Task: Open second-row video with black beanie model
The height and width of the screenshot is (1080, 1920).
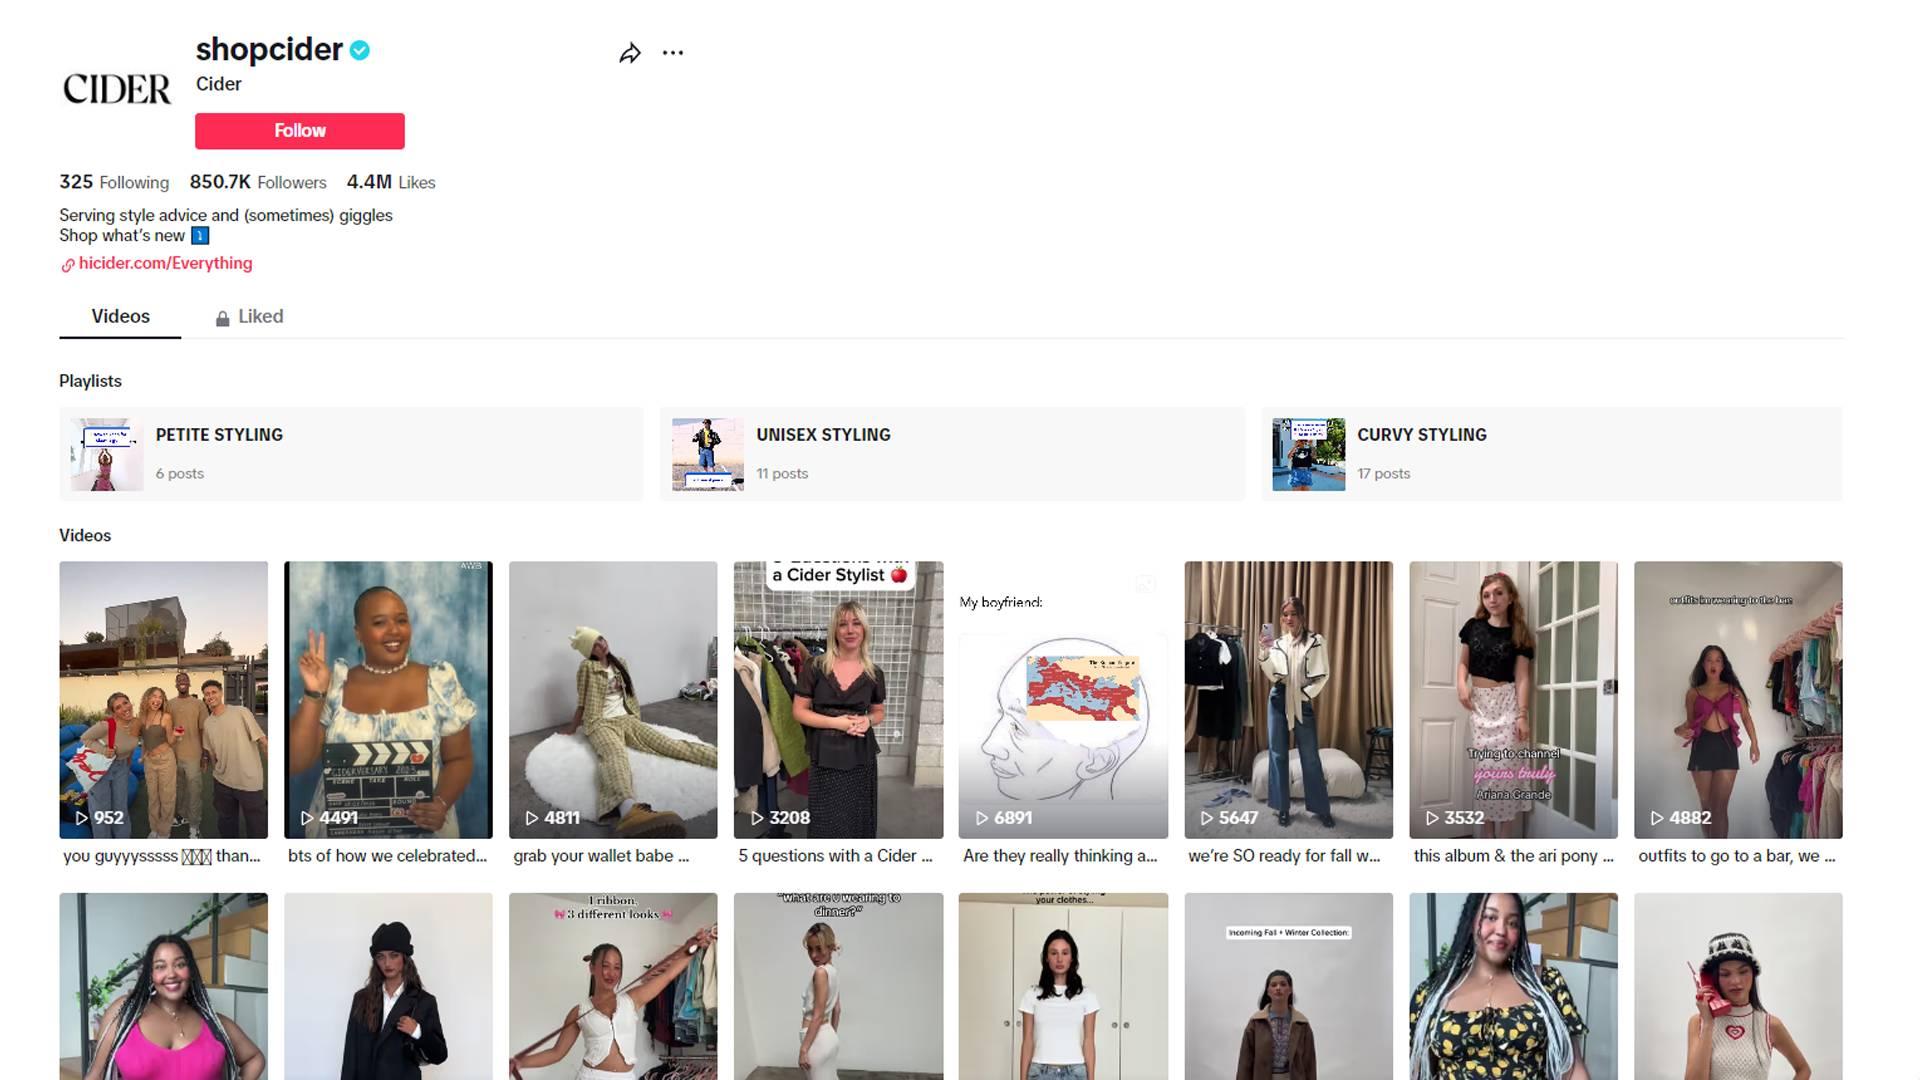Action: [x=389, y=986]
